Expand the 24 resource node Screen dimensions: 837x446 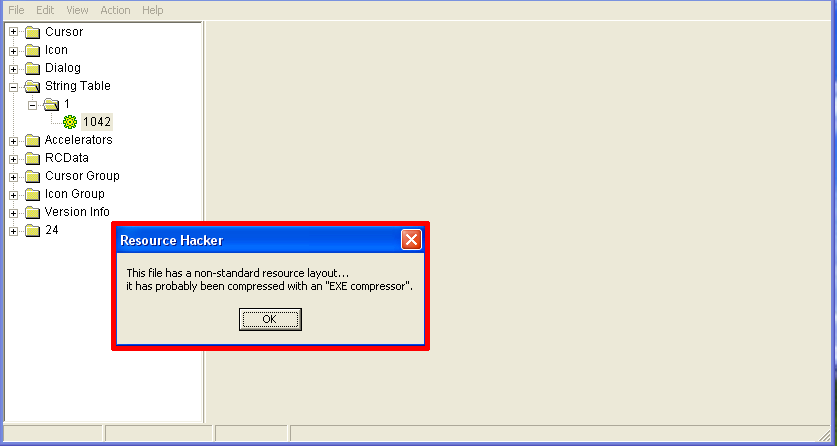tap(13, 231)
